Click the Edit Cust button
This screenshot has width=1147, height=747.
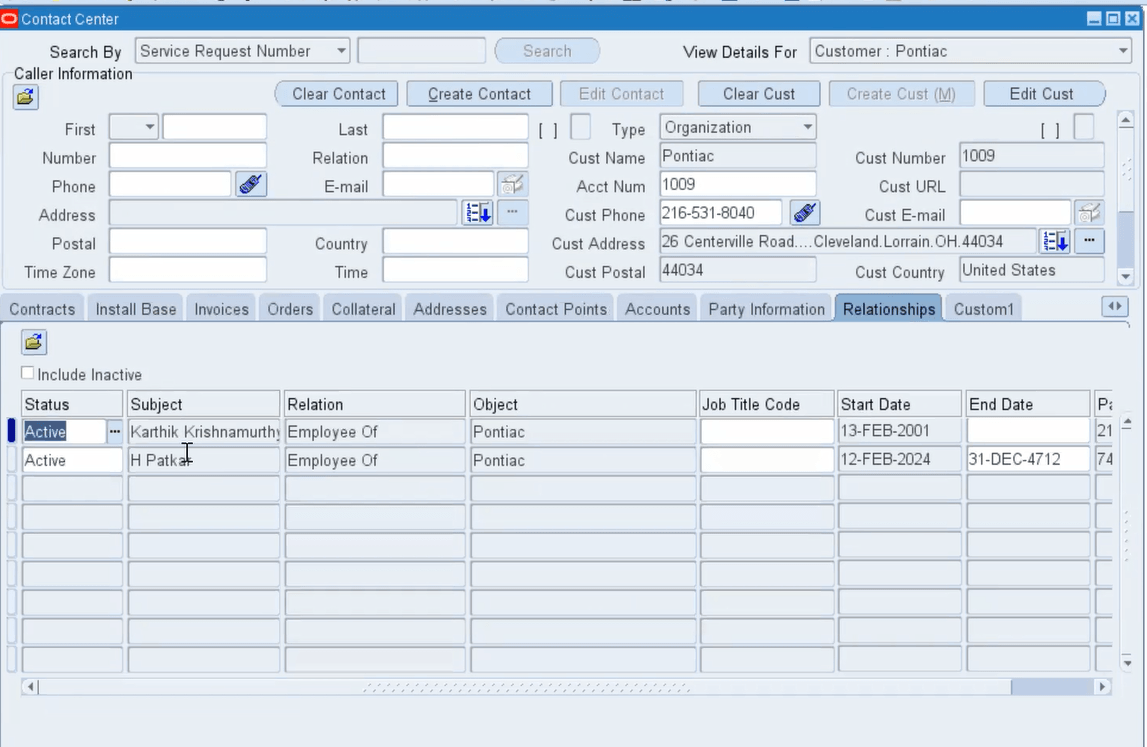pyautogui.click(x=1042, y=94)
